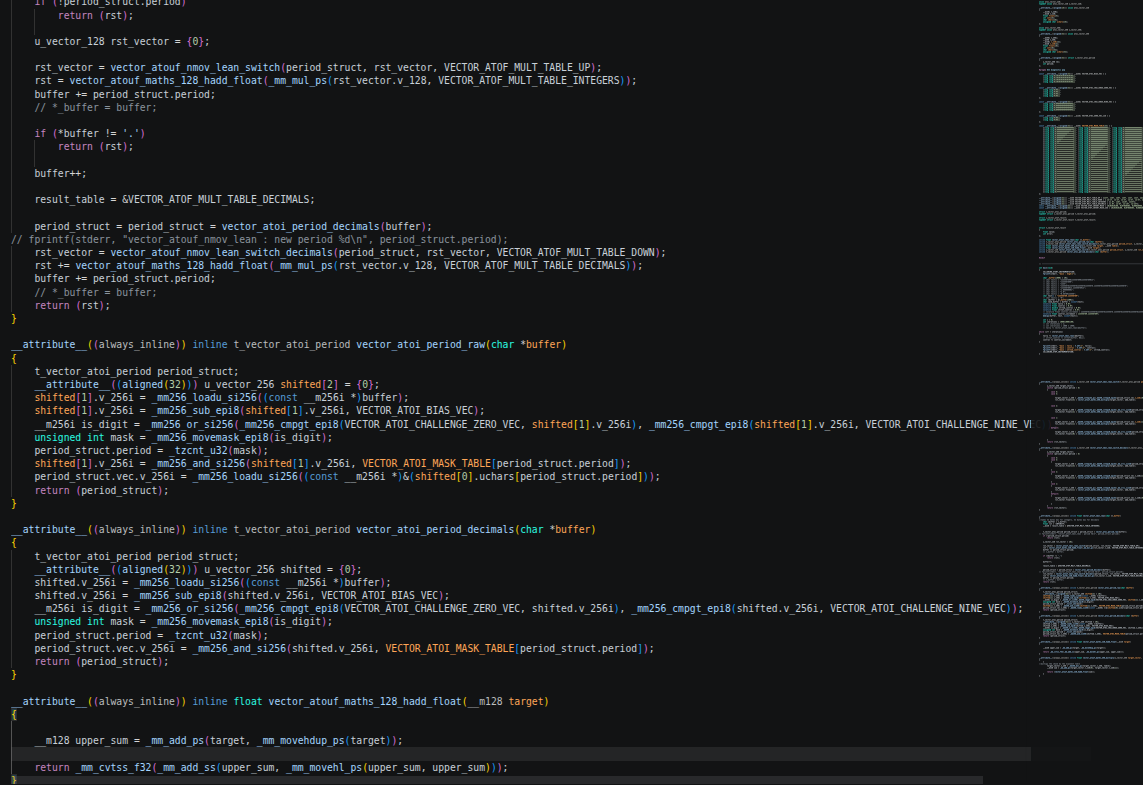
Task: Click the 'float' return type keyword
Action: pyautogui.click(x=248, y=701)
